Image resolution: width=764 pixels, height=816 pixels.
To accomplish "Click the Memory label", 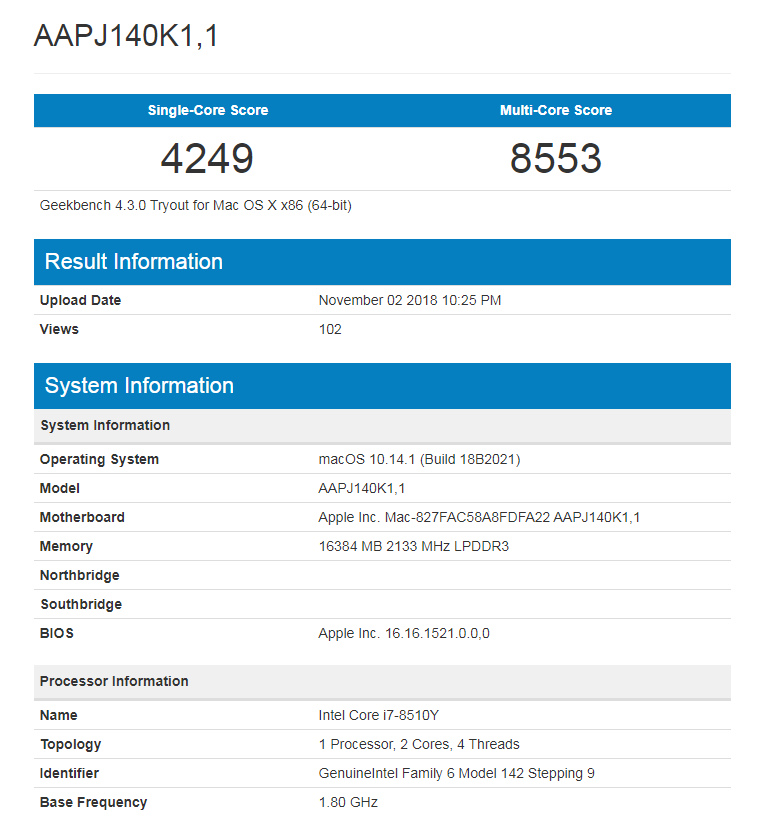I will click(66, 546).
